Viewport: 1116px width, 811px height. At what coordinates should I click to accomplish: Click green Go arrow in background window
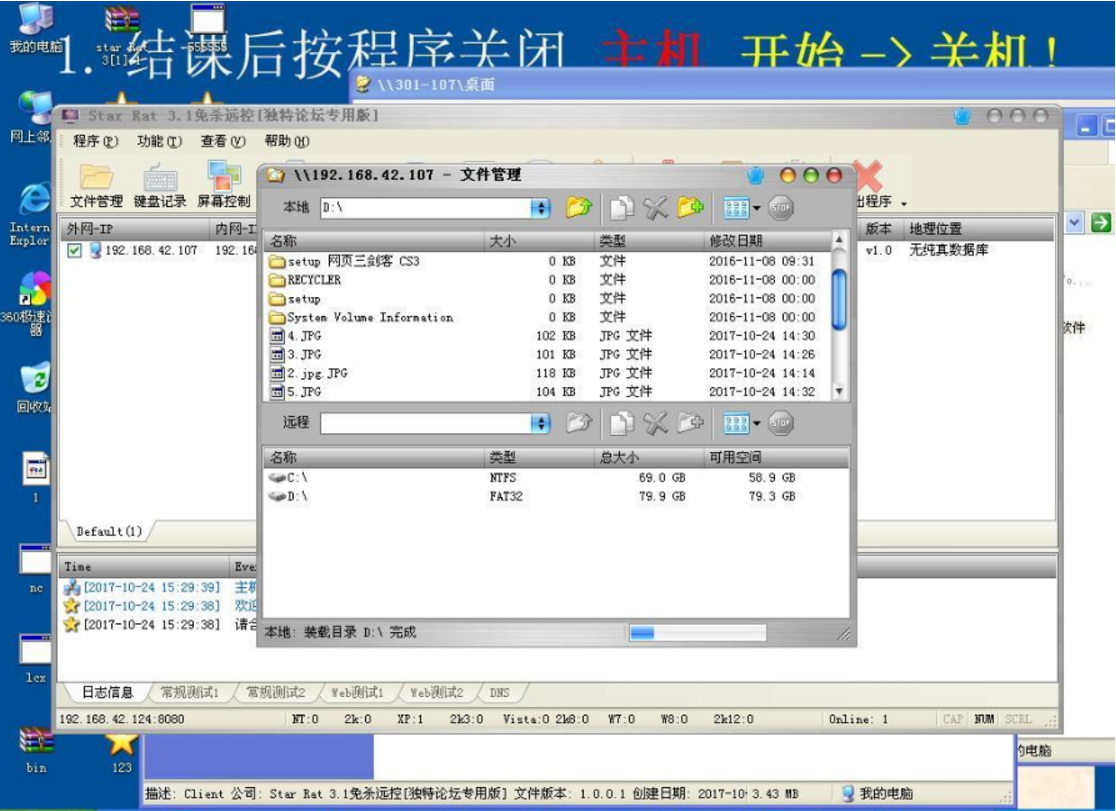pos(1100,223)
